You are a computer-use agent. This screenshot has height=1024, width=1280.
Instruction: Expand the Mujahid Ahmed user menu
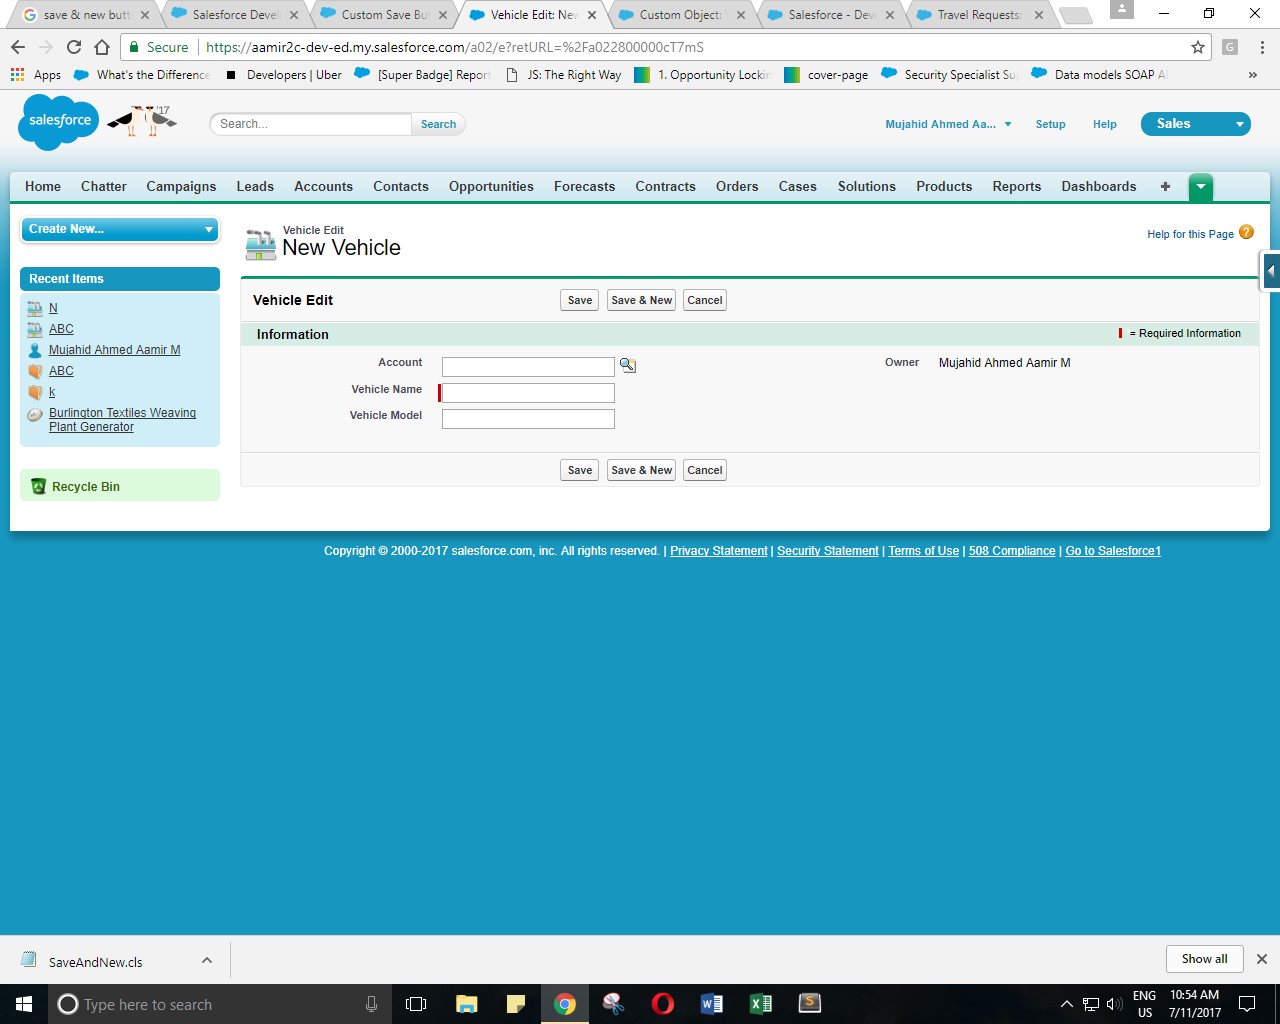point(948,124)
